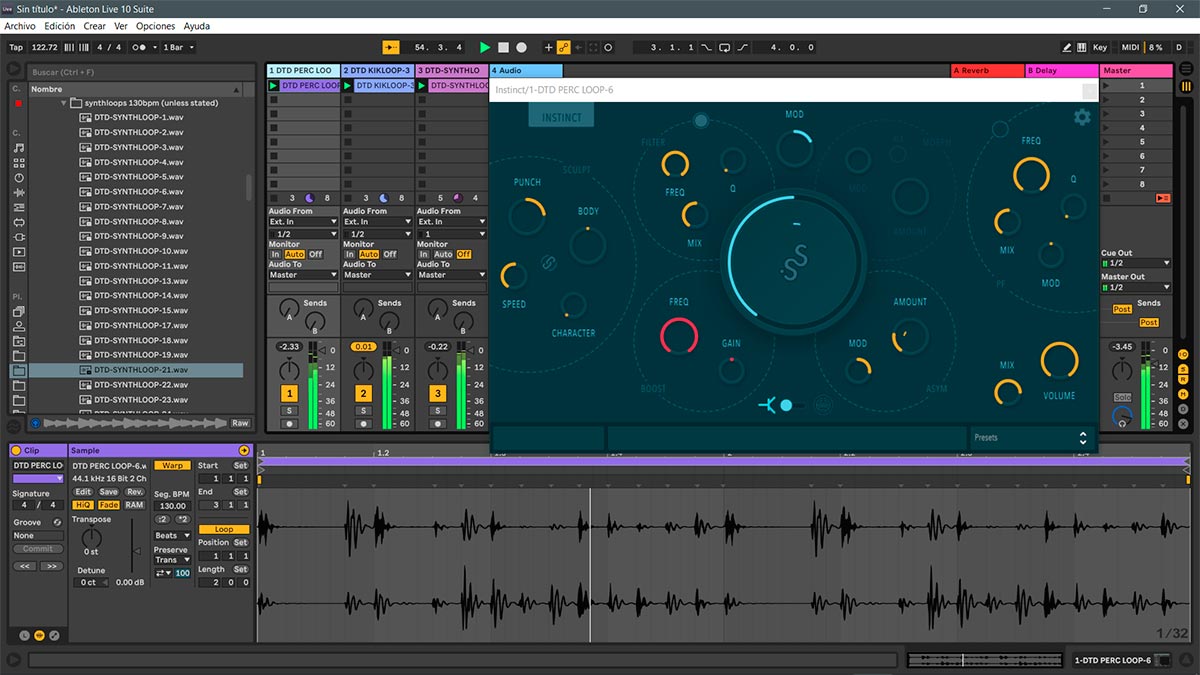Open track 2 Audio To Master dropdown
Image resolution: width=1200 pixels, height=675 pixels.
pyautogui.click(x=377, y=275)
